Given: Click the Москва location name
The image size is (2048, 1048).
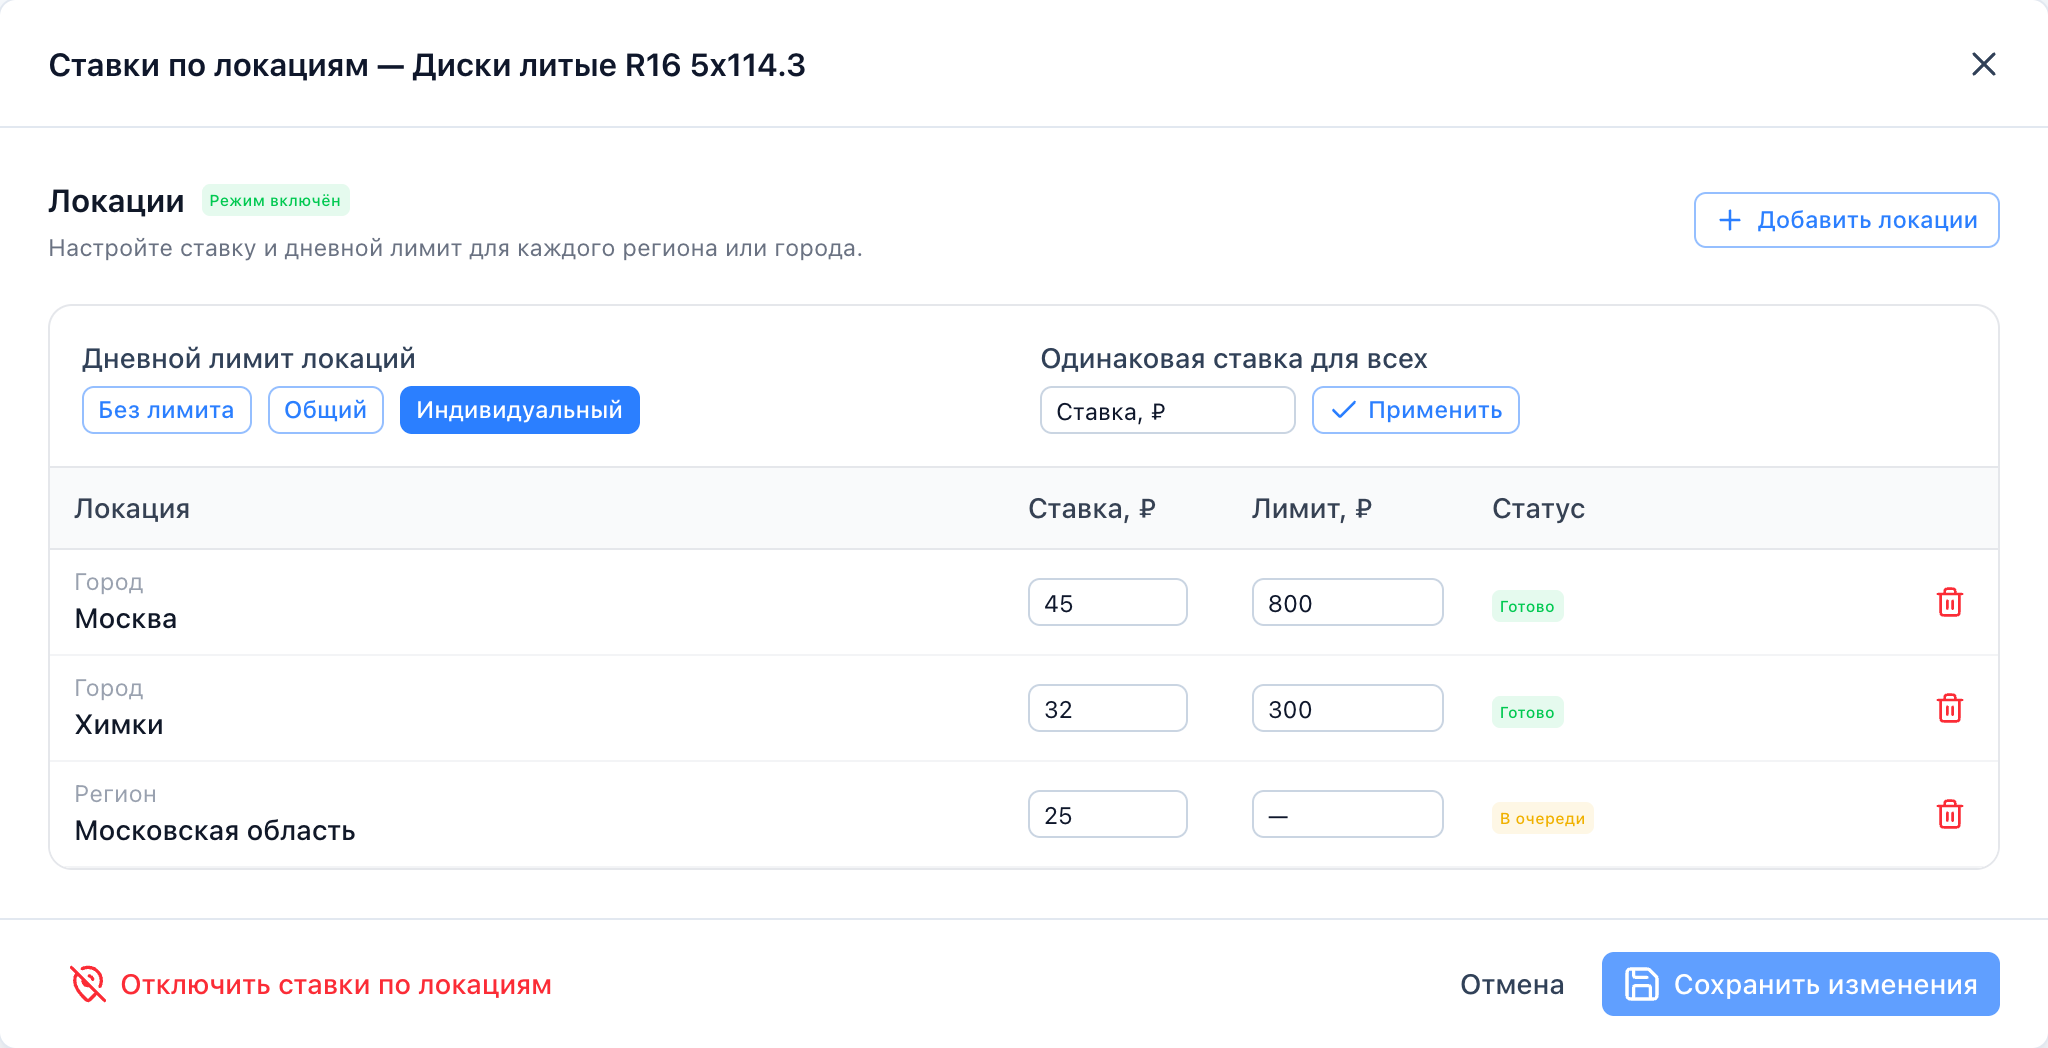Looking at the screenshot, I should [x=126, y=619].
